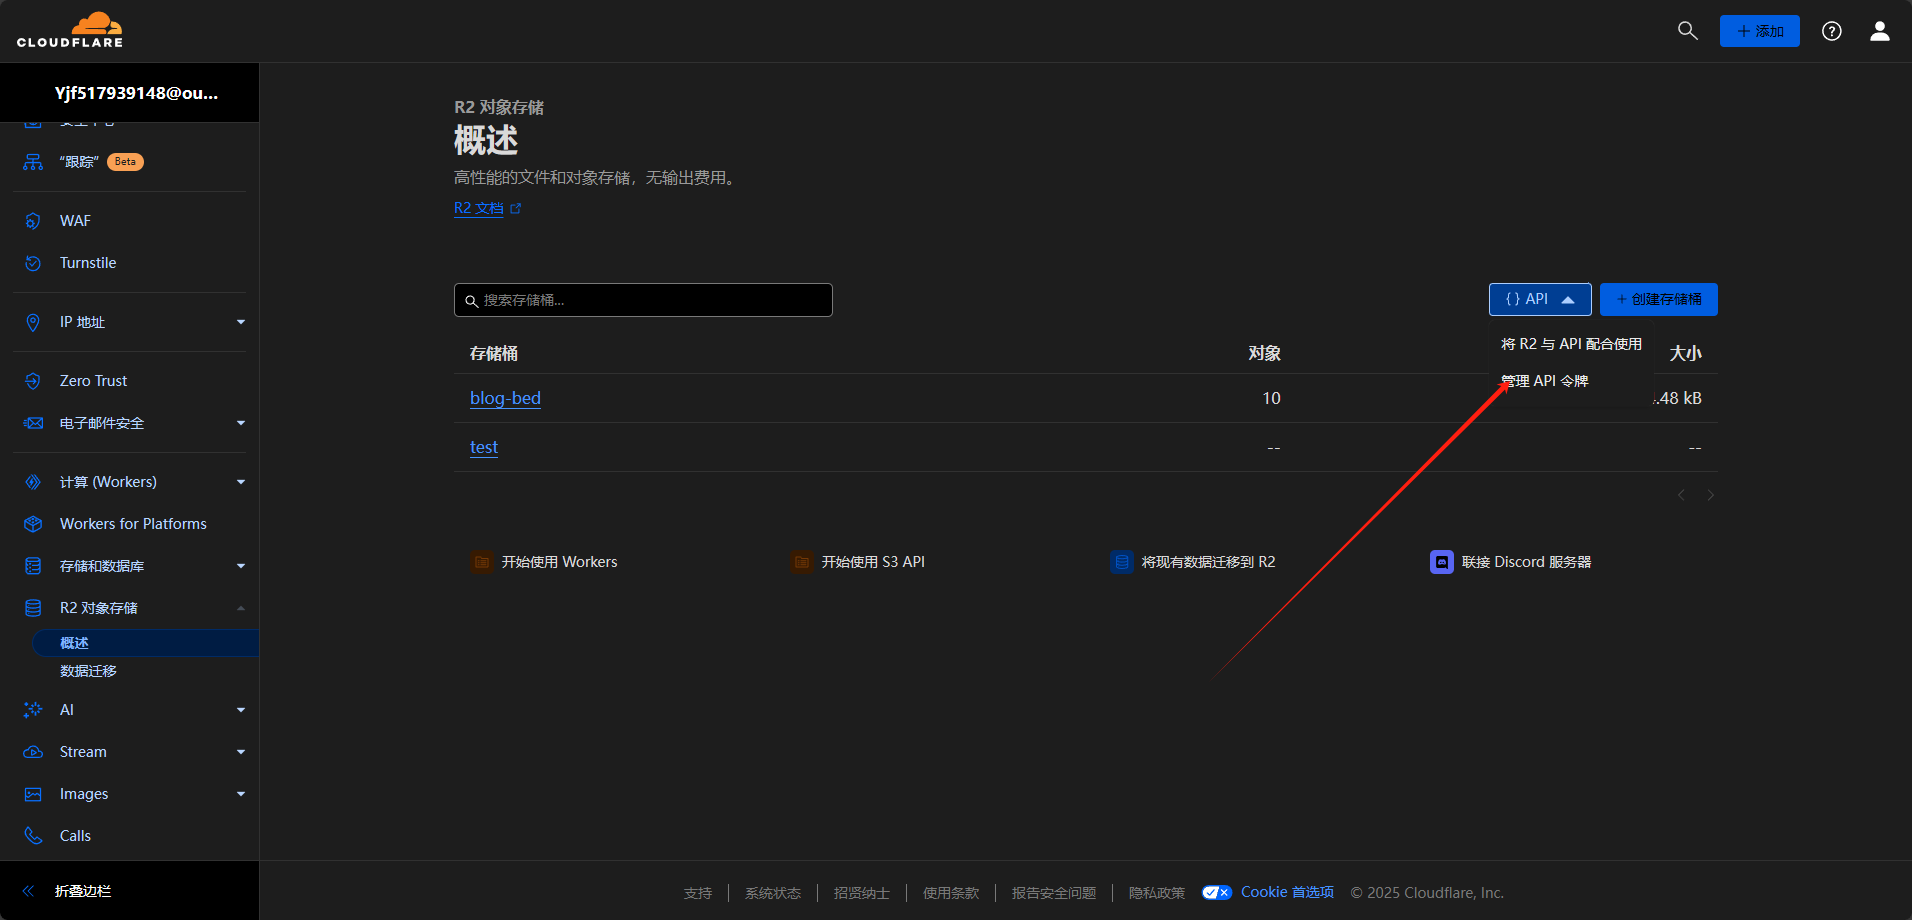Expand the Images dropdown arrow
Image resolution: width=1912 pixels, height=920 pixels.
tap(241, 794)
